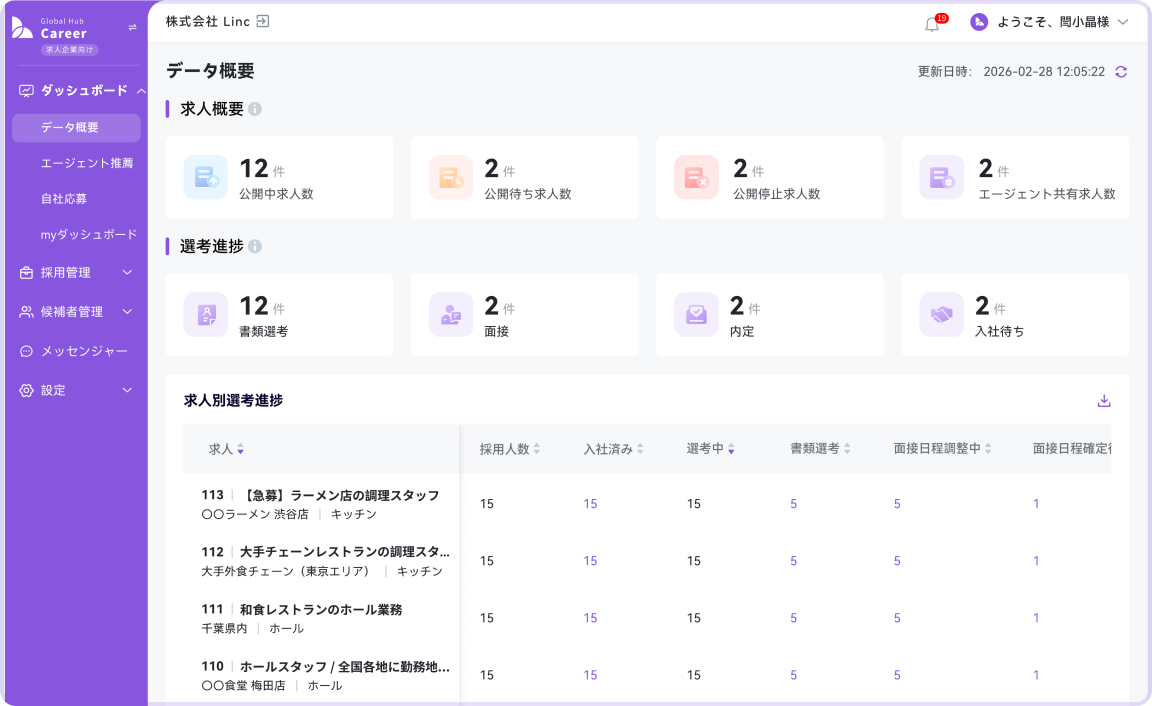The width and height of the screenshot is (1152, 706).
Task: Sort by 入社済み column arrows
Action: click(x=641, y=449)
